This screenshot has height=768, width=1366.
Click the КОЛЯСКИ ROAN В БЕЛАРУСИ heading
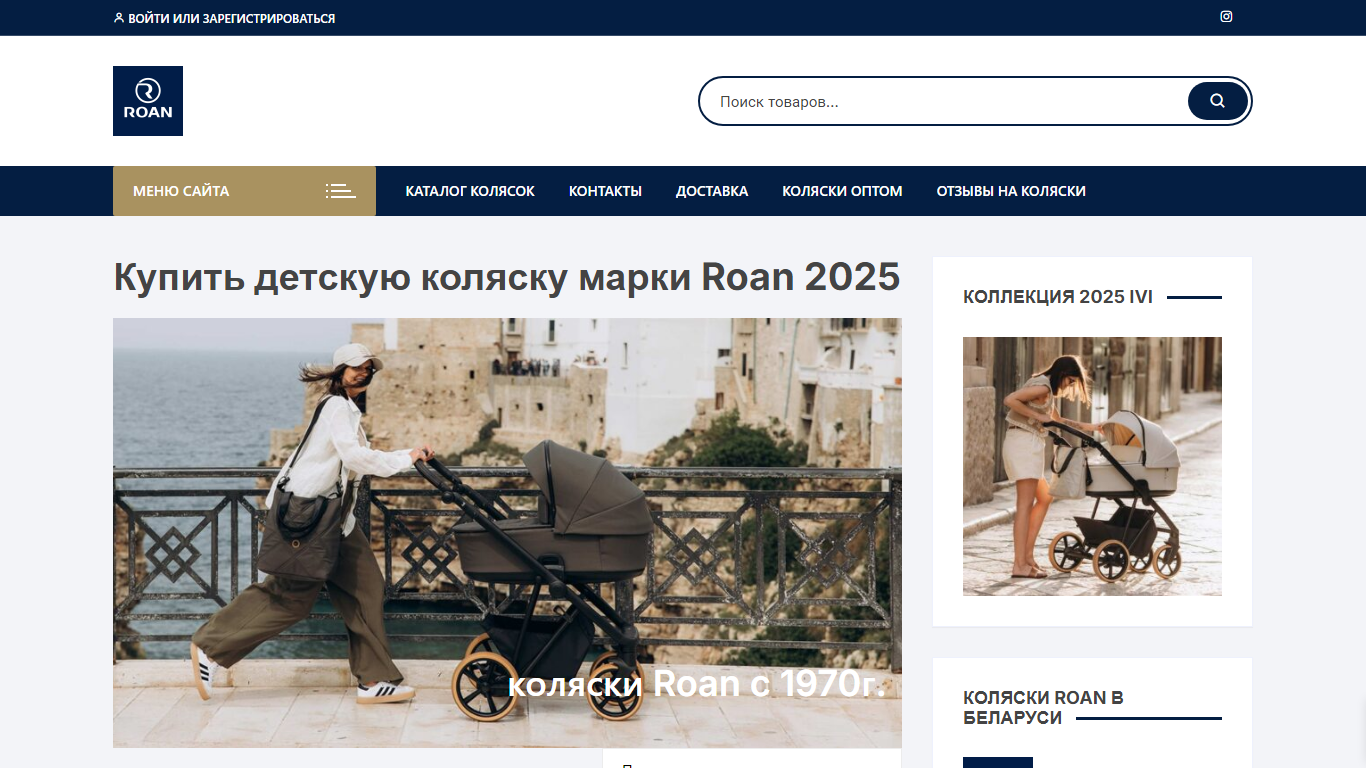click(1043, 707)
